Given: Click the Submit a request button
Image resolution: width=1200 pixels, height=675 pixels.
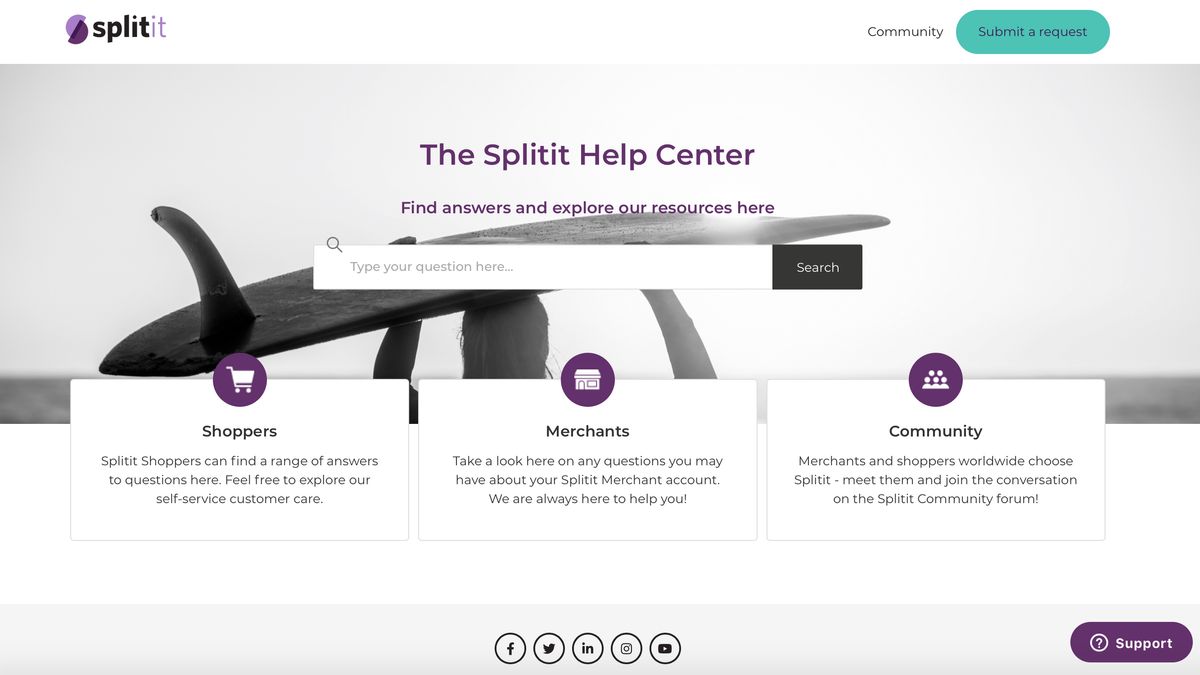Looking at the screenshot, I should pyautogui.click(x=1033, y=32).
